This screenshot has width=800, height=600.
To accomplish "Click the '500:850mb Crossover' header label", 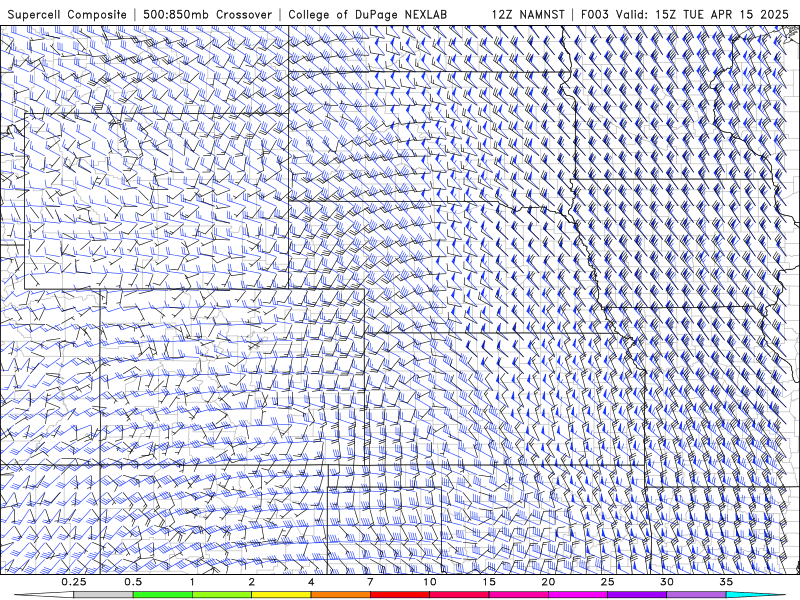I will coord(208,14).
